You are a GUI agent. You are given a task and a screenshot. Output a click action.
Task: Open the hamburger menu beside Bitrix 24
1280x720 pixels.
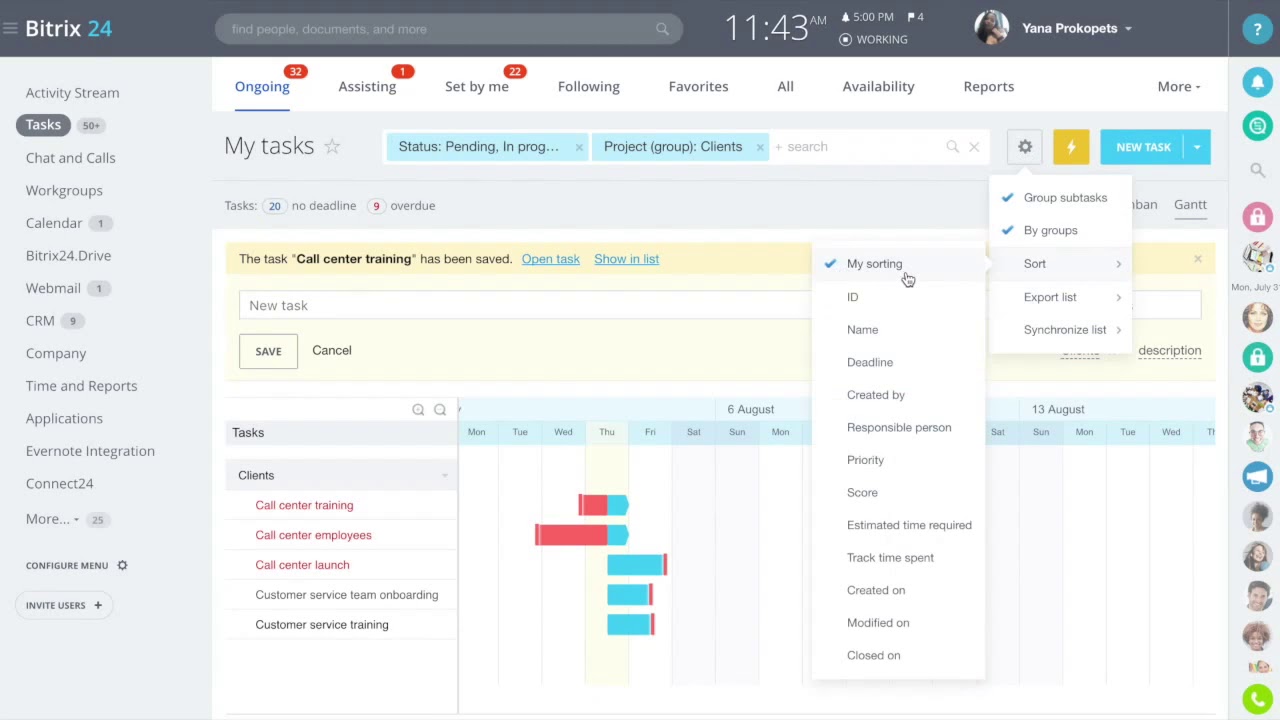(x=10, y=29)
